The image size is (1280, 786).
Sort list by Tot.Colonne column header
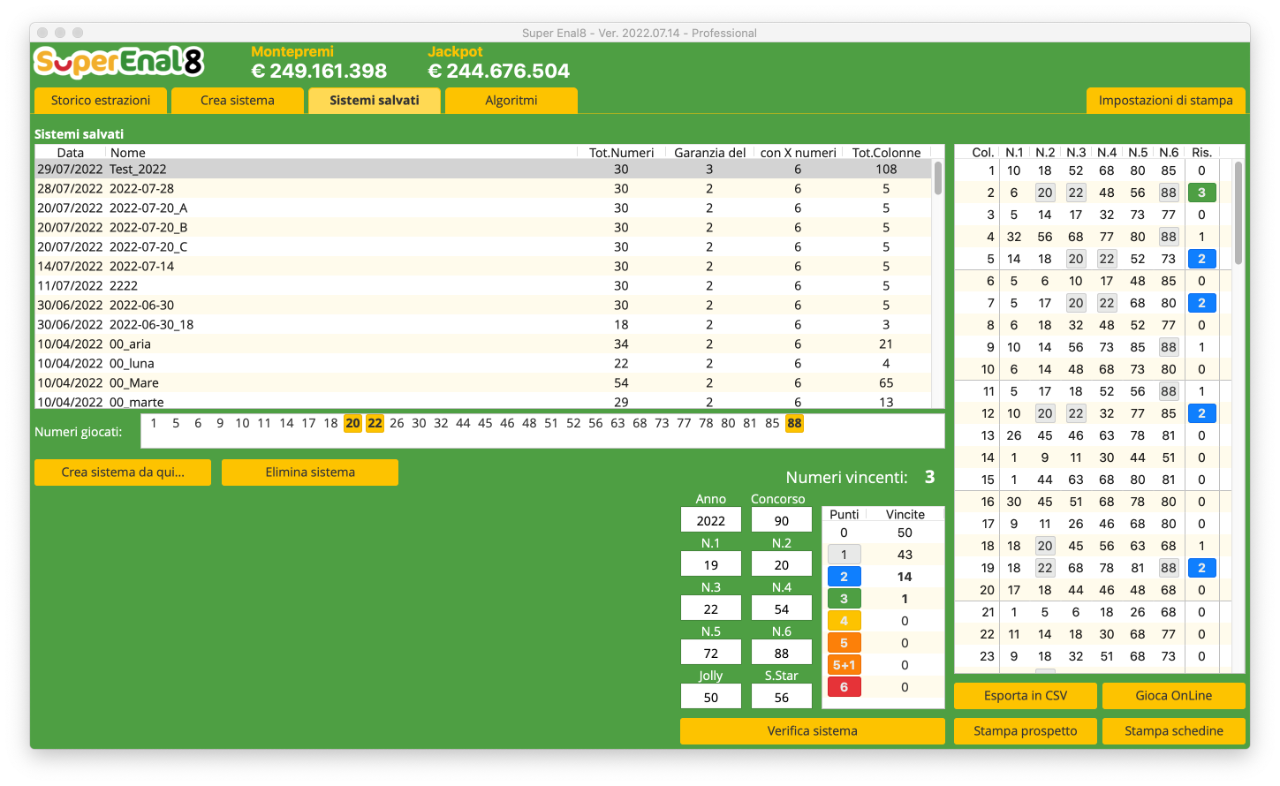click(886, 152)
